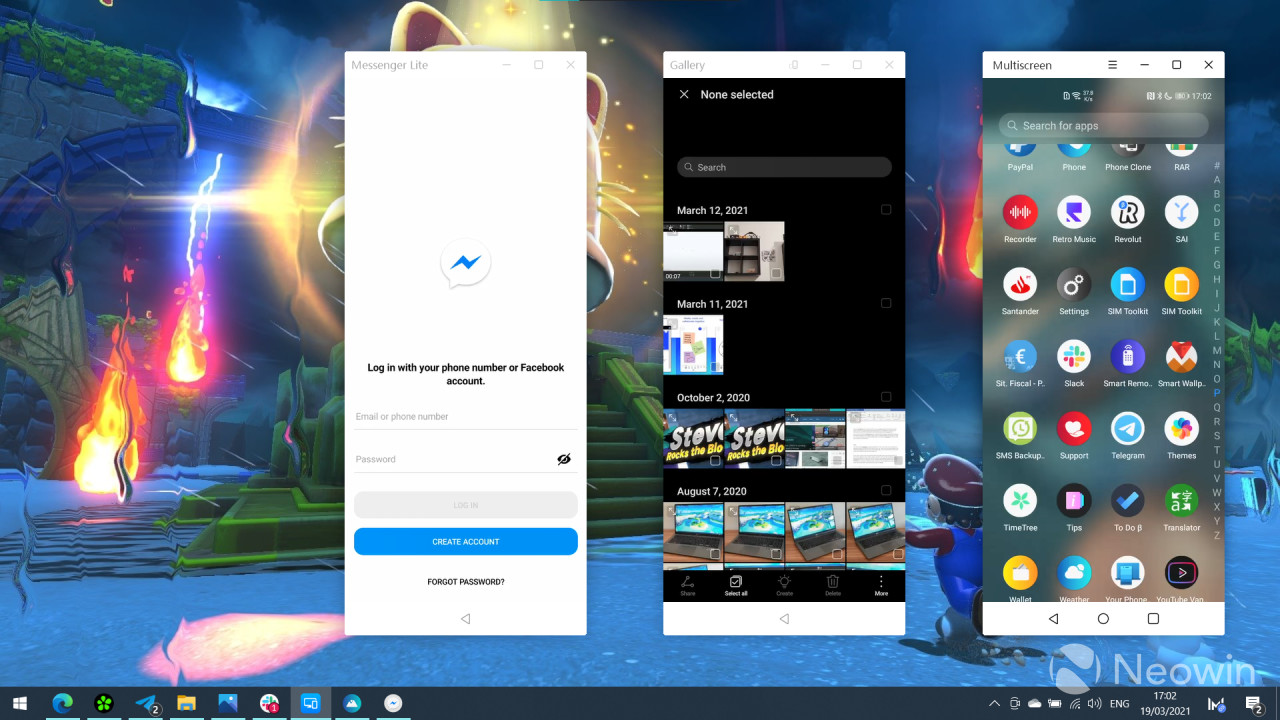Select the March 12 video thumbnail checkbox
The width and height of the screenshot is (1280, 720).
coord(715,273)
